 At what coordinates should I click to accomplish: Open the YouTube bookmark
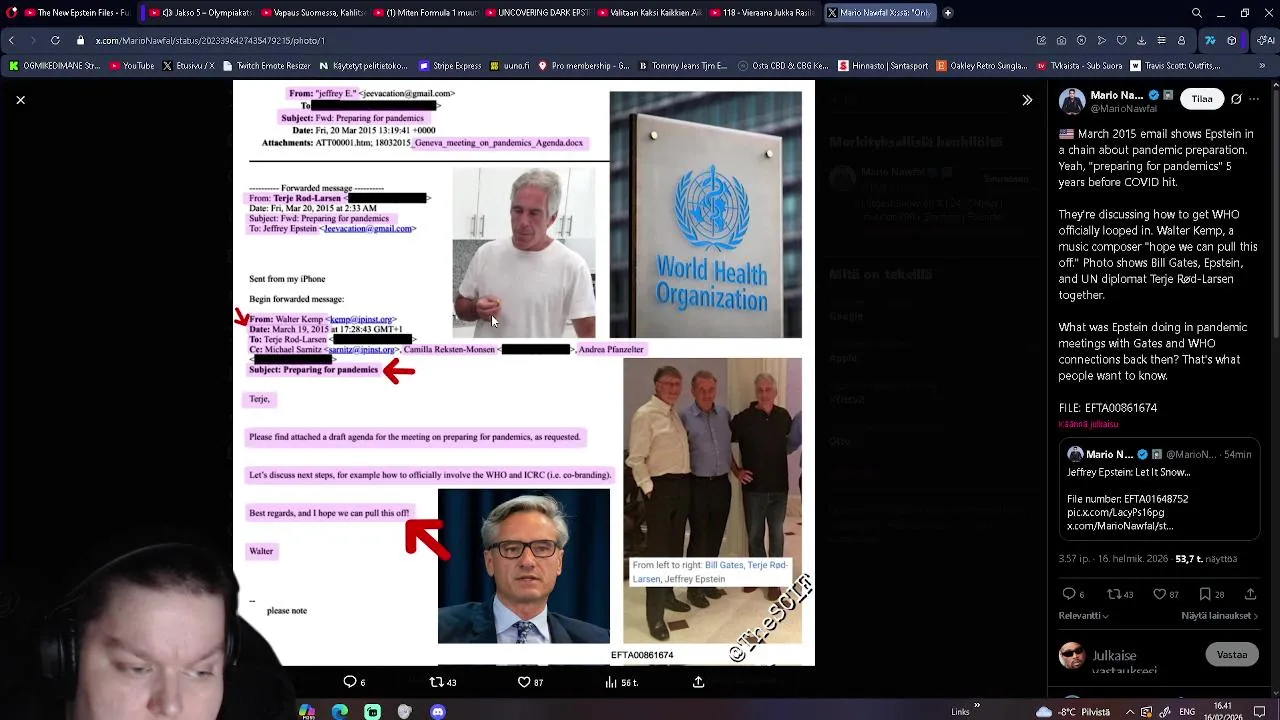tap(132, 66)
